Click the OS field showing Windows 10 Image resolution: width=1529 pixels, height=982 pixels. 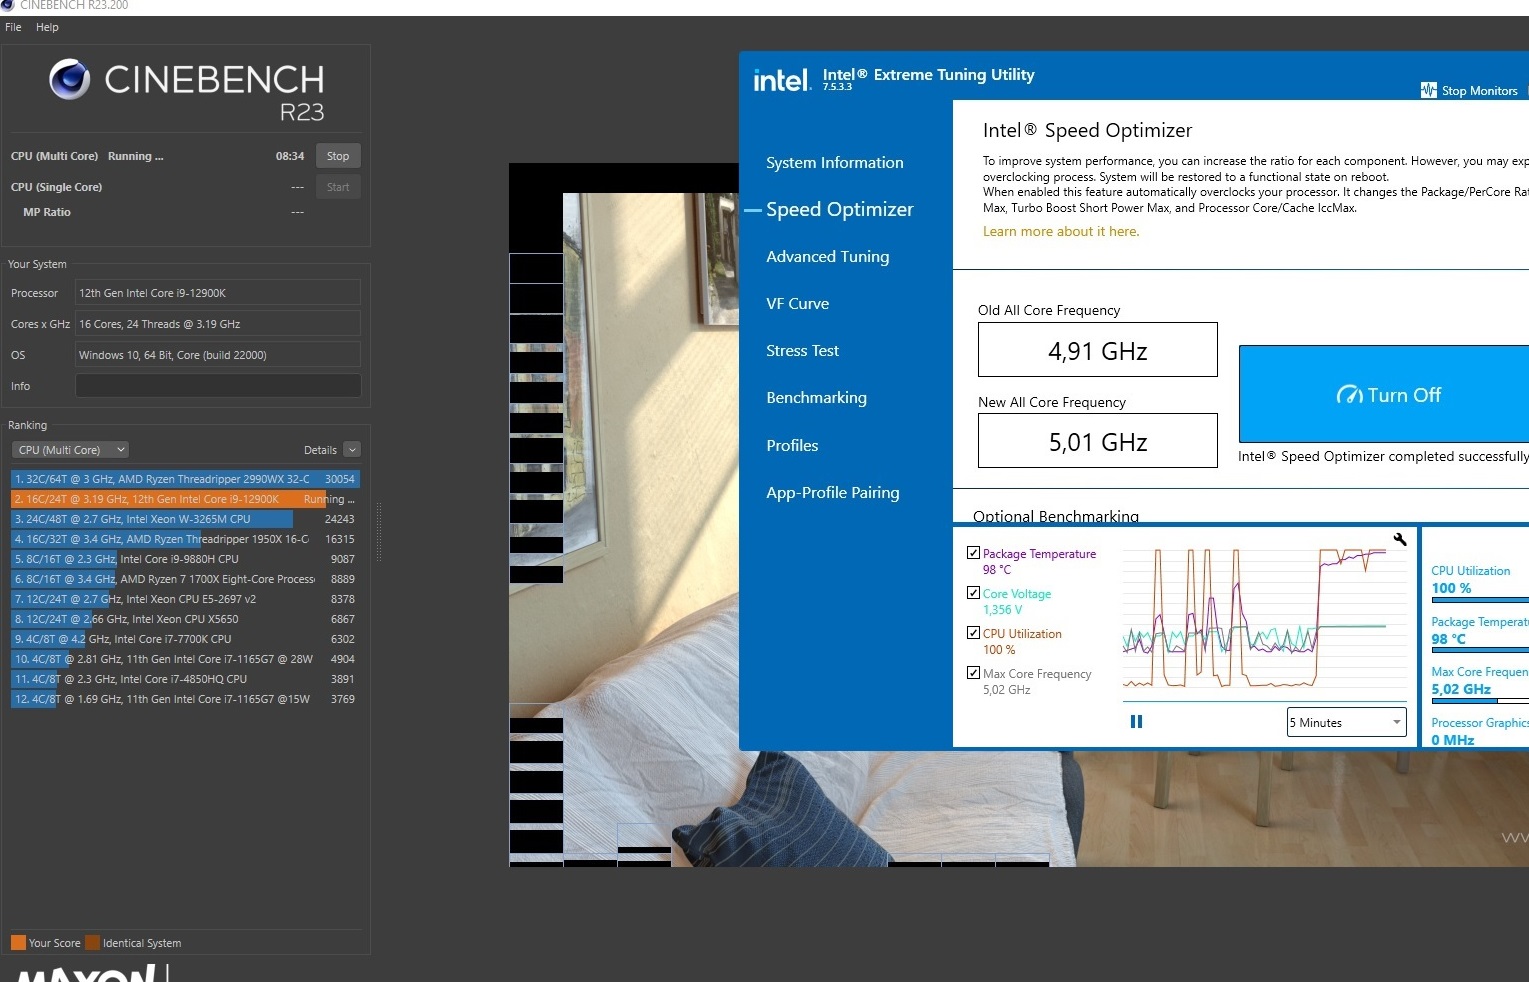pos(218,355)
